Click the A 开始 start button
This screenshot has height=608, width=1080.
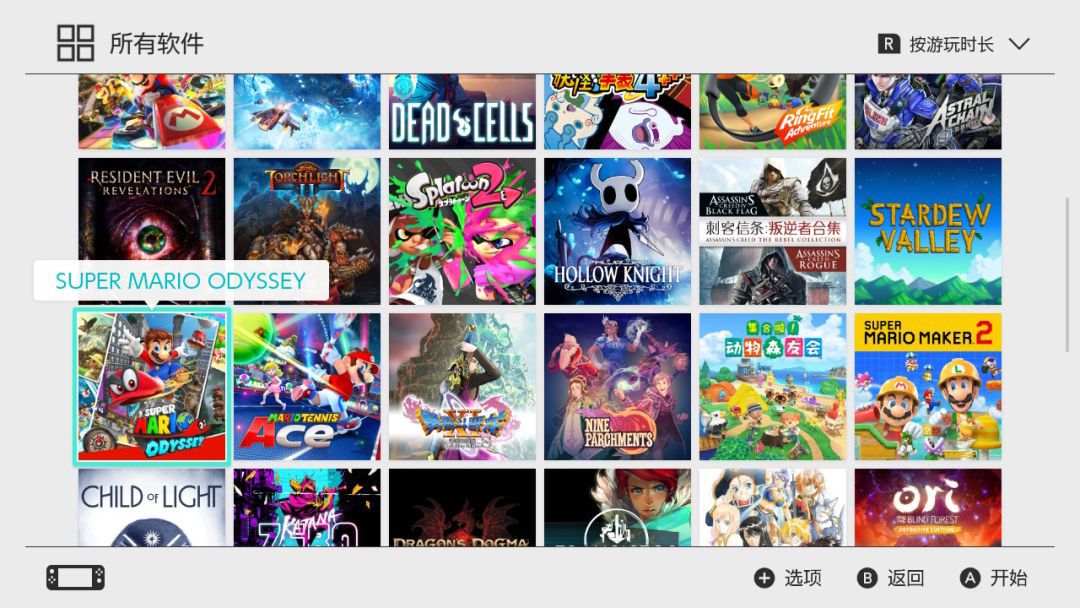tap(993, 578)
